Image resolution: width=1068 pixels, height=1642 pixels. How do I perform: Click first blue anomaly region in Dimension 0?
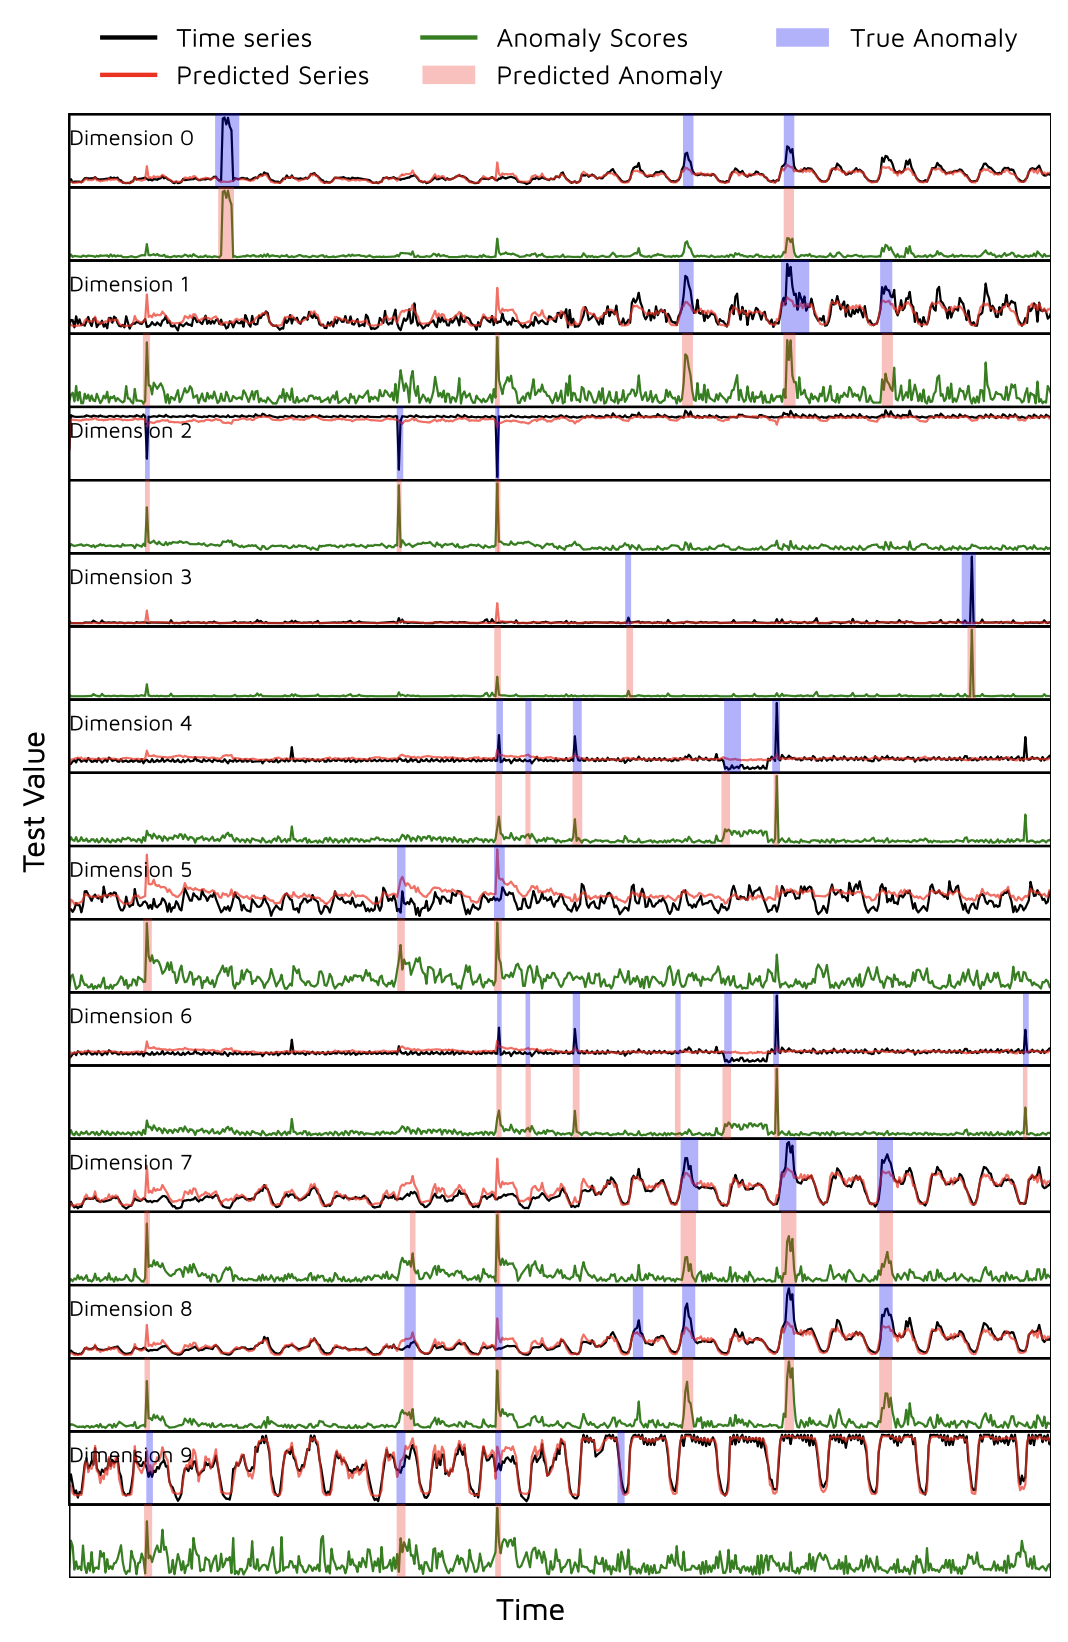point(227,150)
